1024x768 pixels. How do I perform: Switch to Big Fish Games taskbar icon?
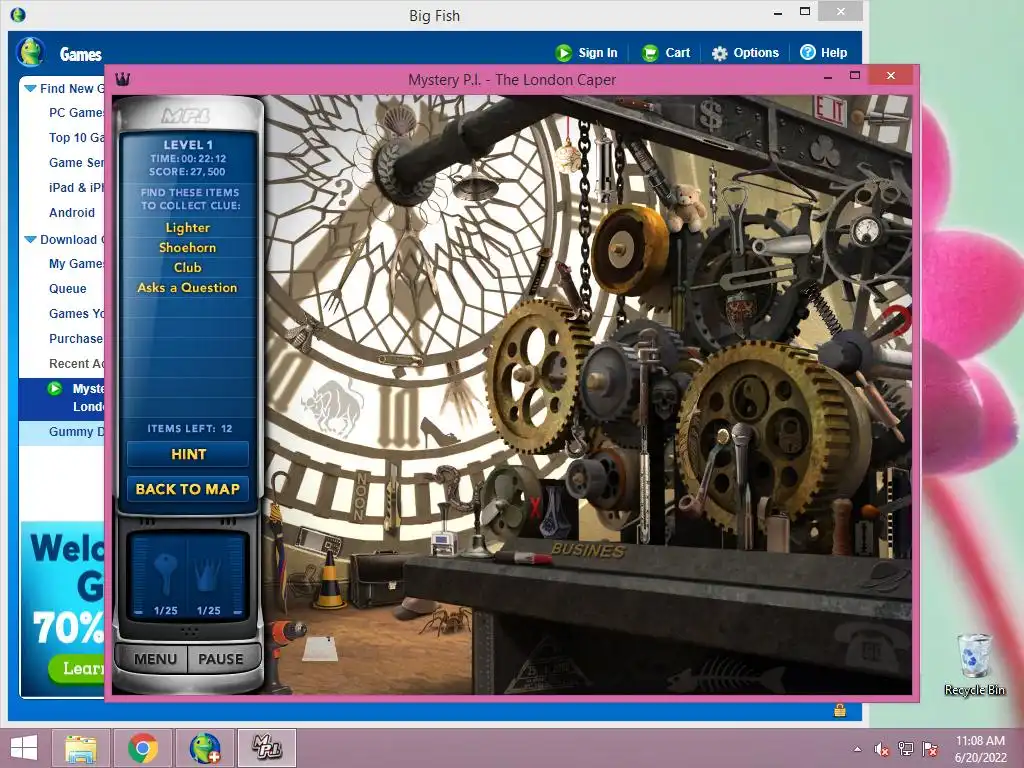(204, 748)
